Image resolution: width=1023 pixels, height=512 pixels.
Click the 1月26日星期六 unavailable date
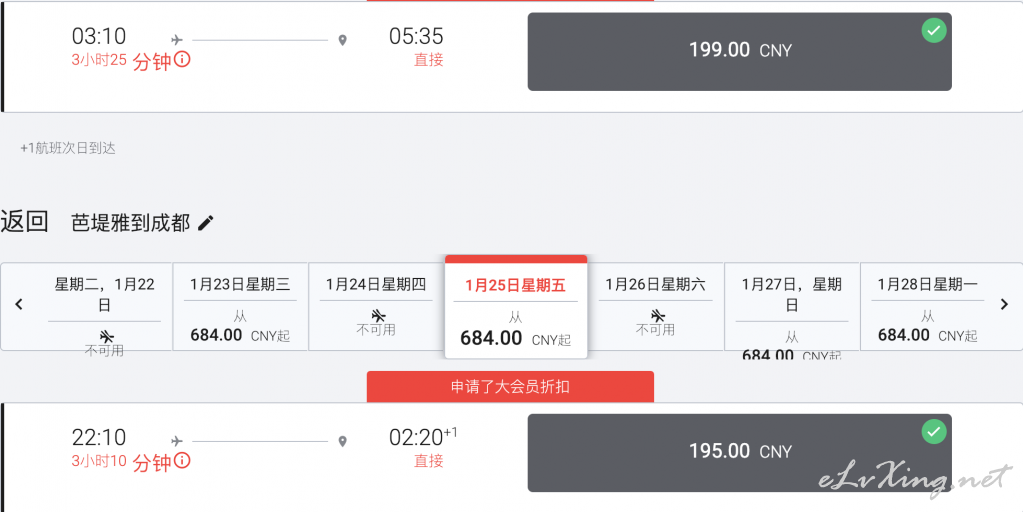click(656, 307)
